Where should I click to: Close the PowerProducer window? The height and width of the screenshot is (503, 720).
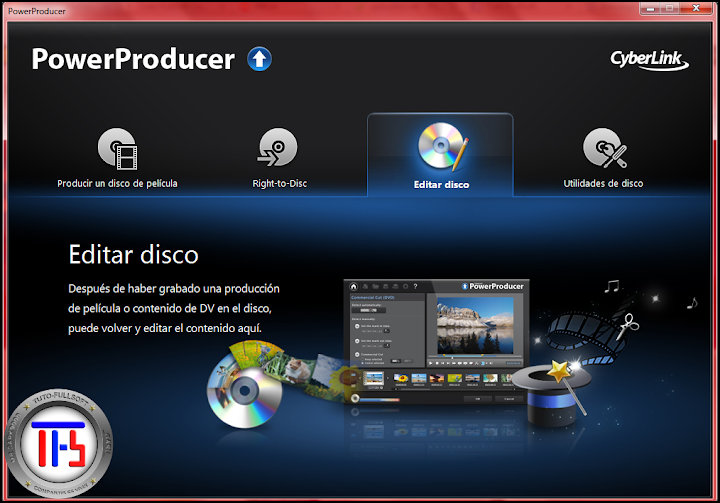pos(697,8)
